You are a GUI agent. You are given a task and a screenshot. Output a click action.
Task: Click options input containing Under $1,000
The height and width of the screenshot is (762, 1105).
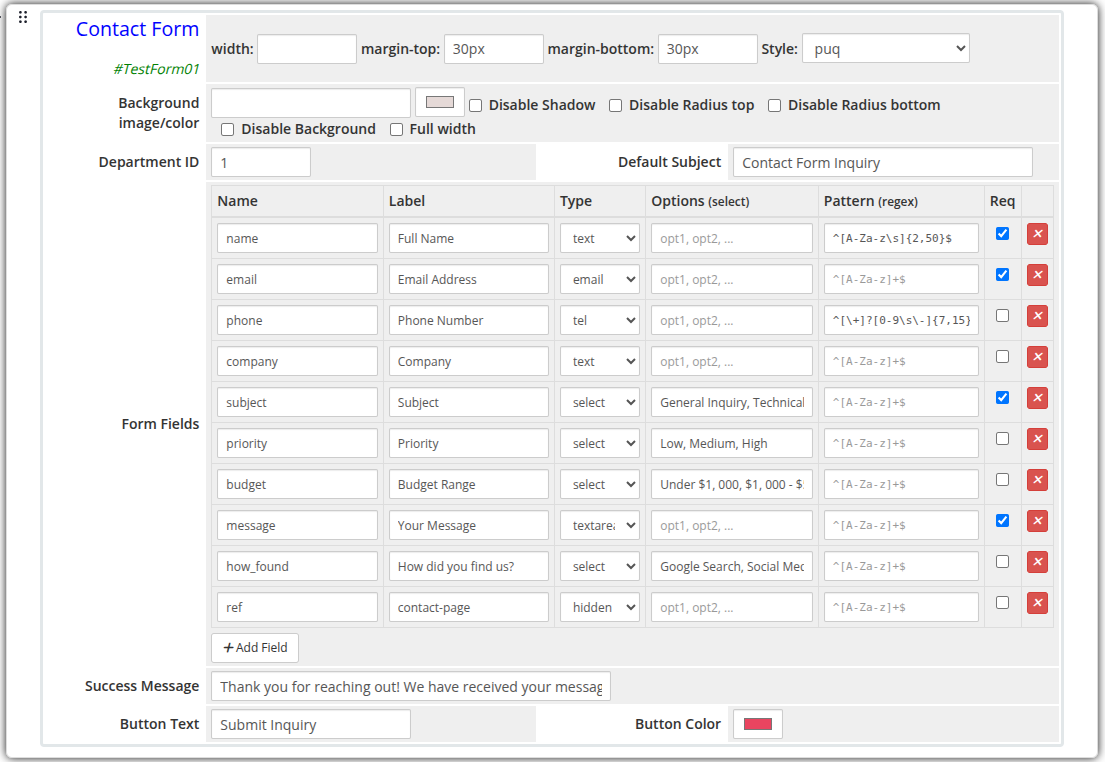pos(732,484)
